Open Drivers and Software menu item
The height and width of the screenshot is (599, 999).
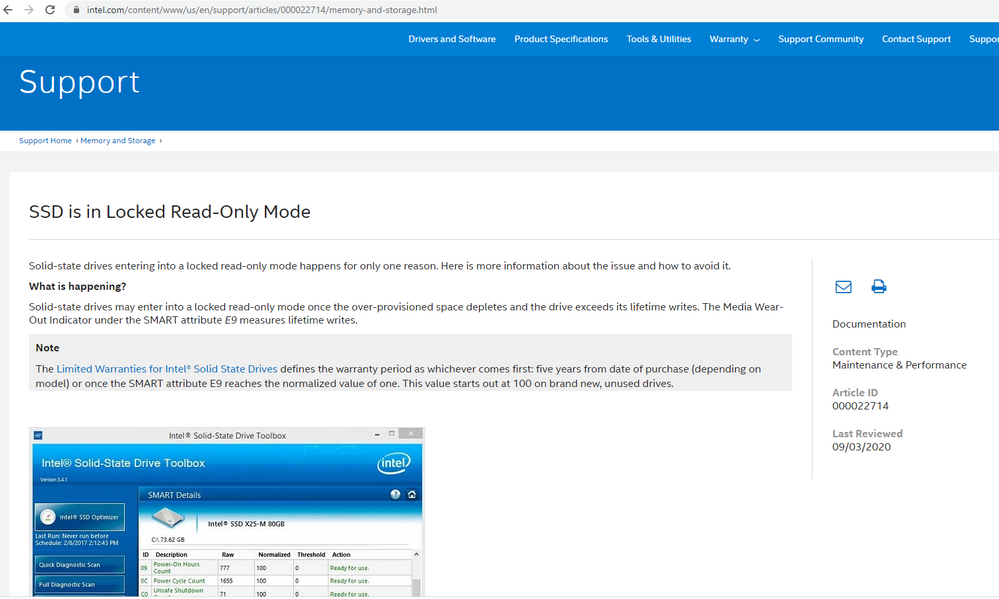(x=451, y=39)
